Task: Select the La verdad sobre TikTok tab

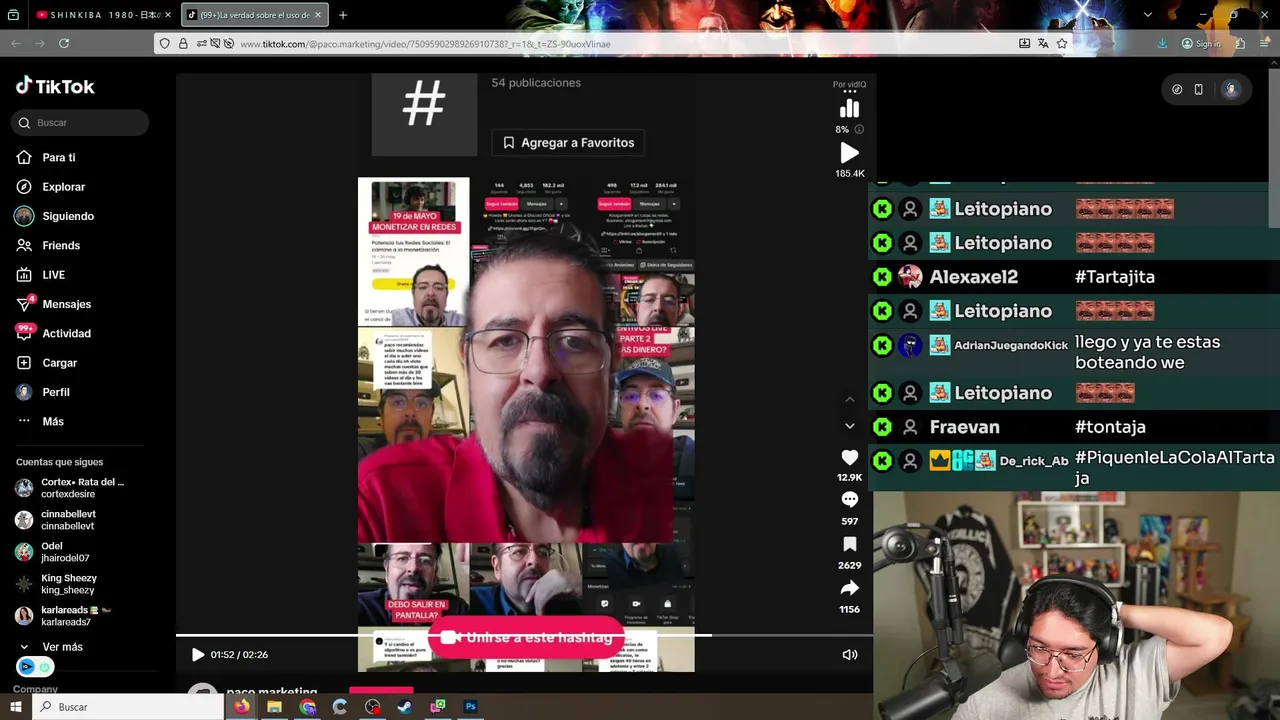Action: tap(254, 15)
